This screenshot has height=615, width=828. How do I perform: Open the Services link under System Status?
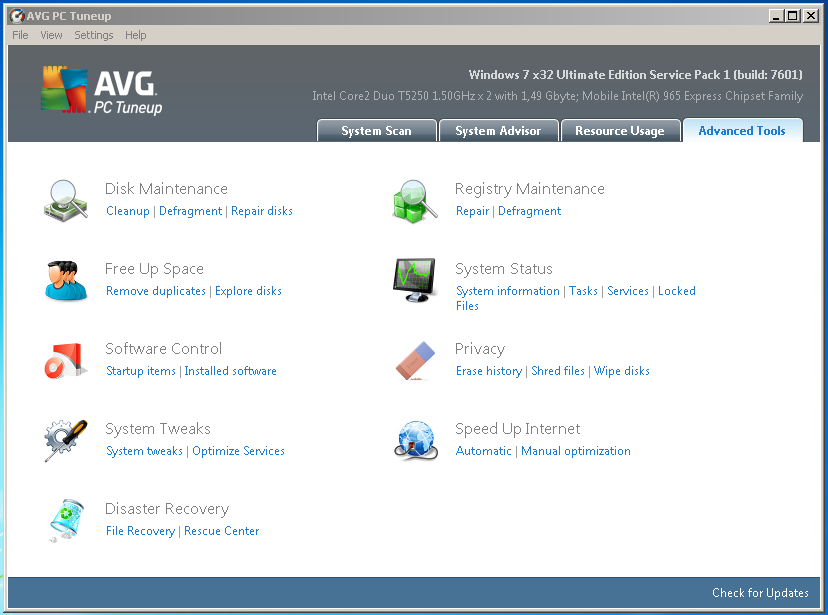pos(628,291)
